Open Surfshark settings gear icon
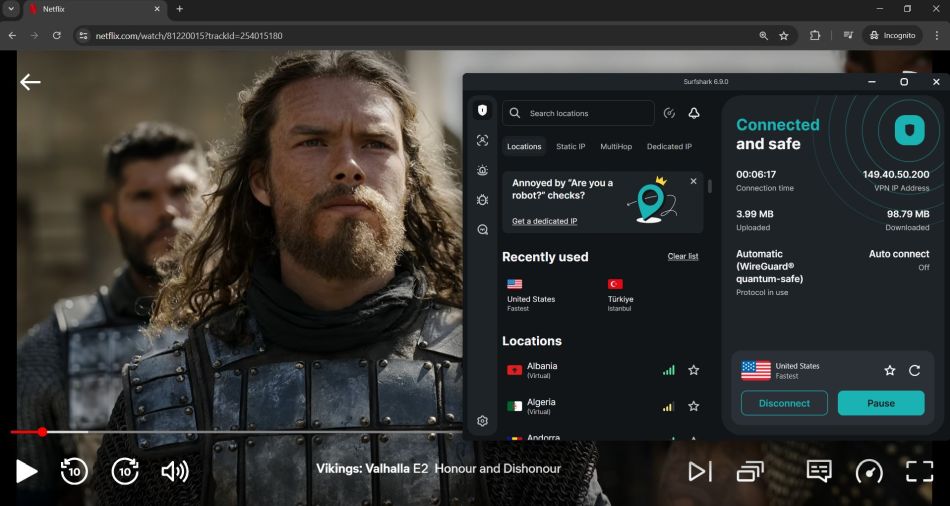 pos(482,421)
